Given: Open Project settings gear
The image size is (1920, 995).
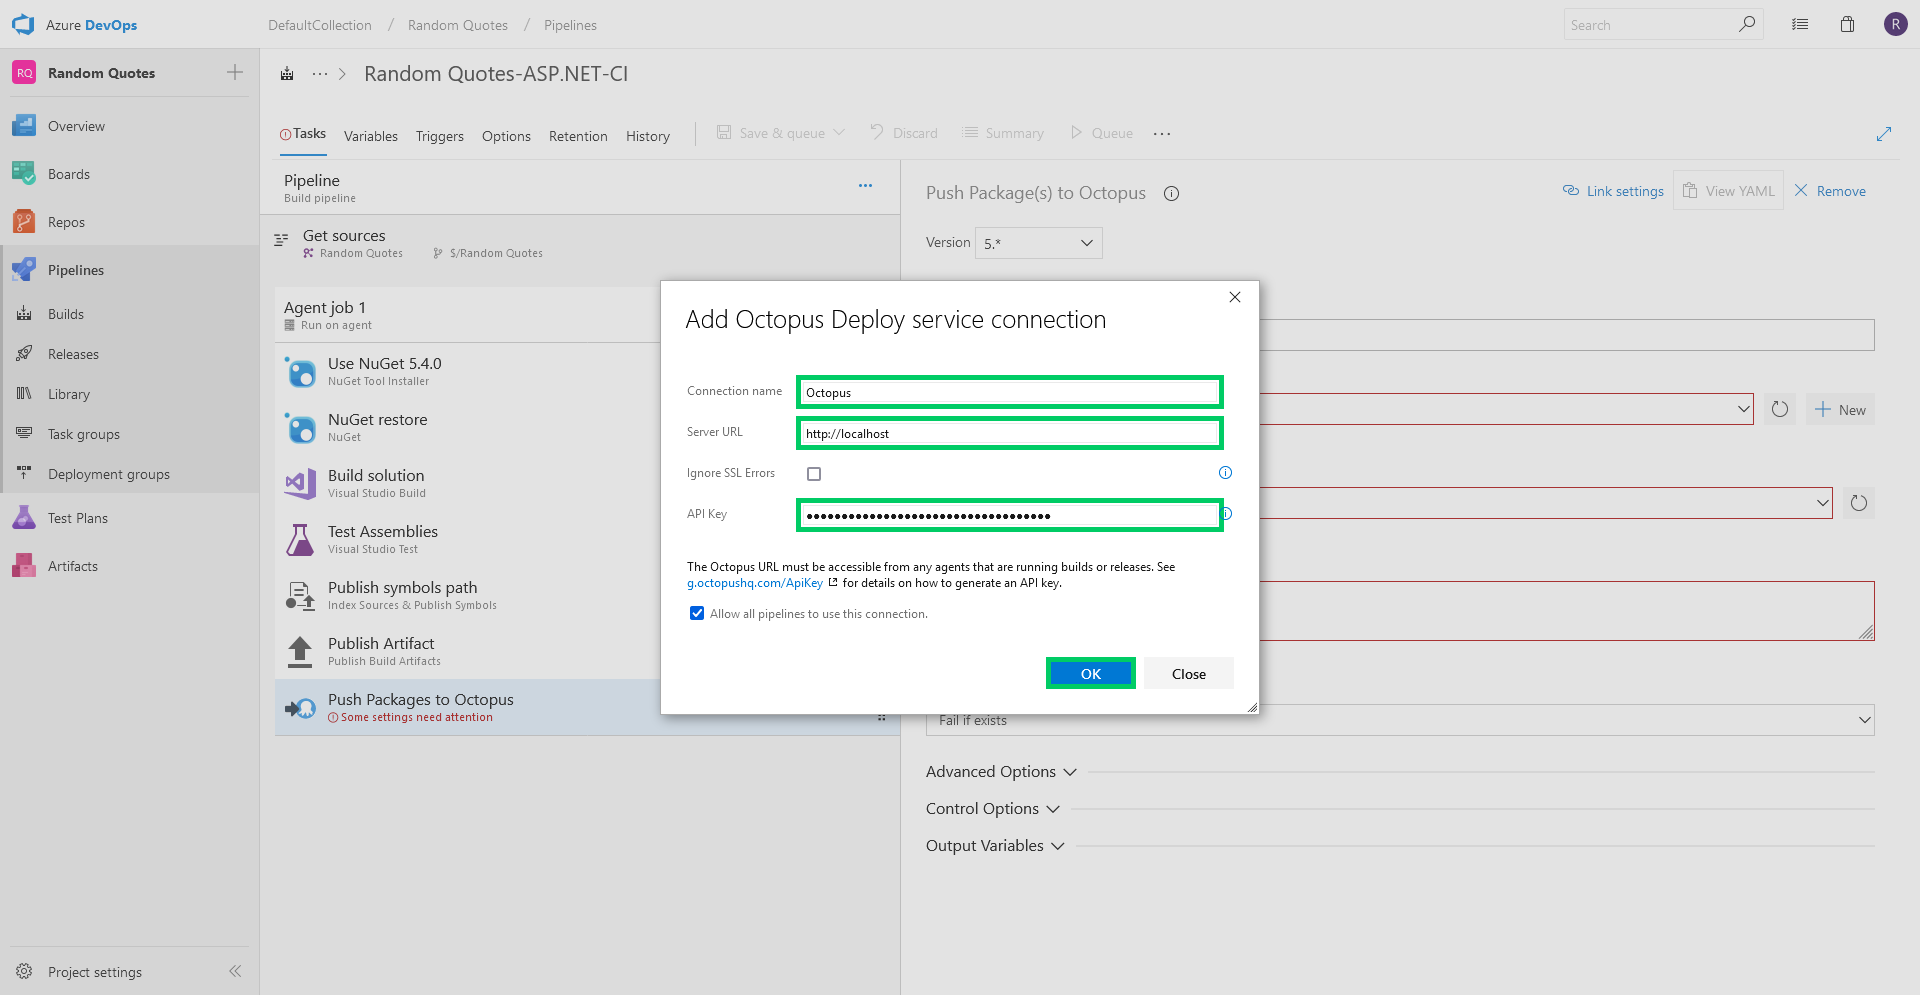Looking at the screenshot, I should 24,971.
